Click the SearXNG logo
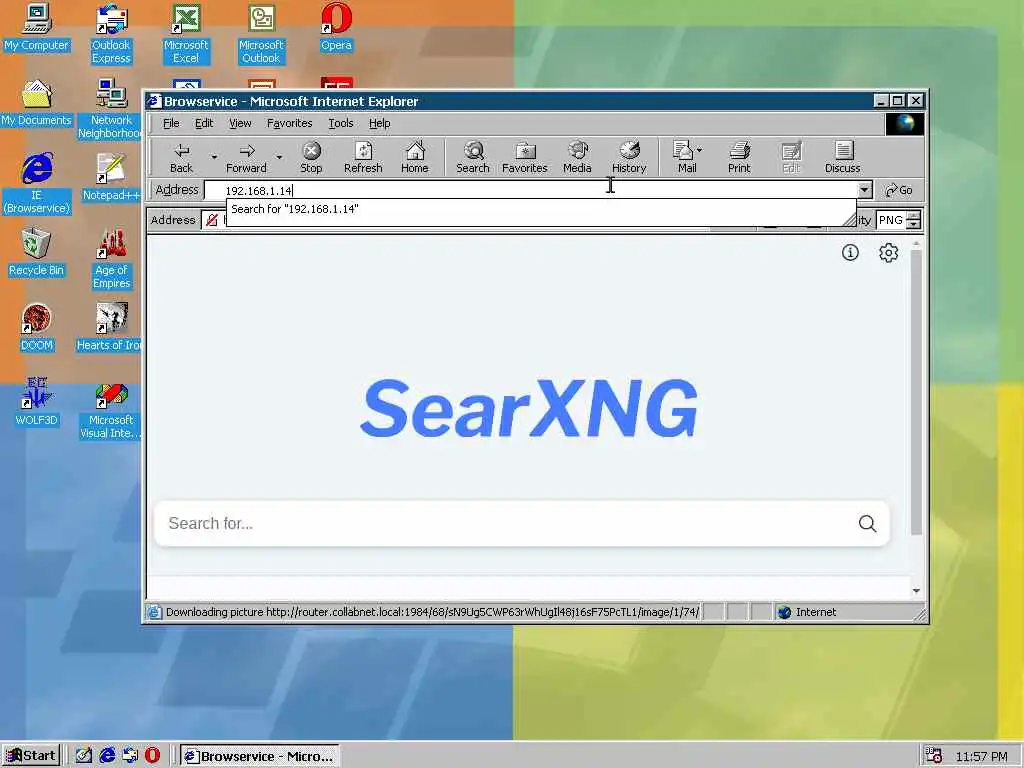This screenshot has height=768, width=1024. (529, 409)
